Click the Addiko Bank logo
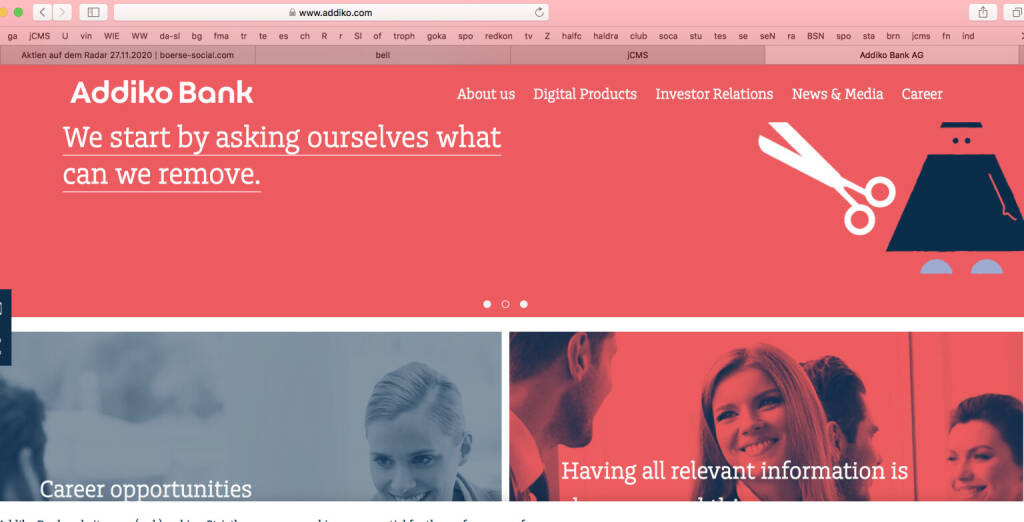The width and height of the screenshot is (1024, 522). coord(161,93)
